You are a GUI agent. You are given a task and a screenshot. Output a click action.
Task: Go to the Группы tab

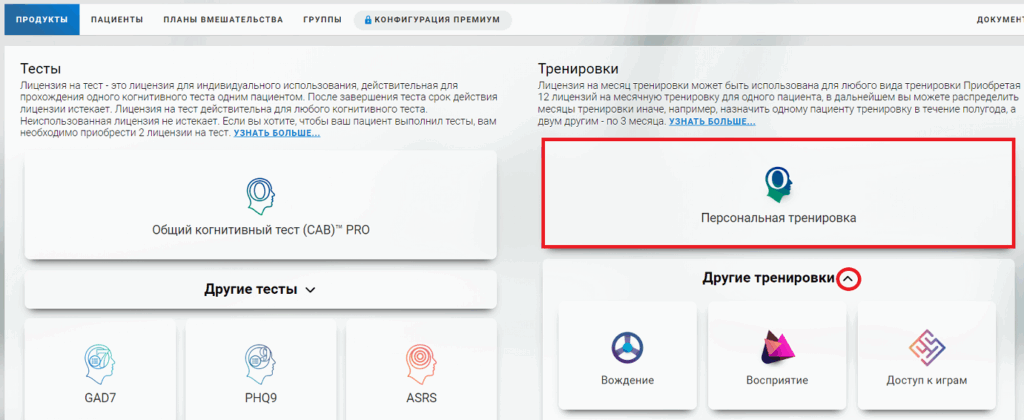[x=322, y=20]
